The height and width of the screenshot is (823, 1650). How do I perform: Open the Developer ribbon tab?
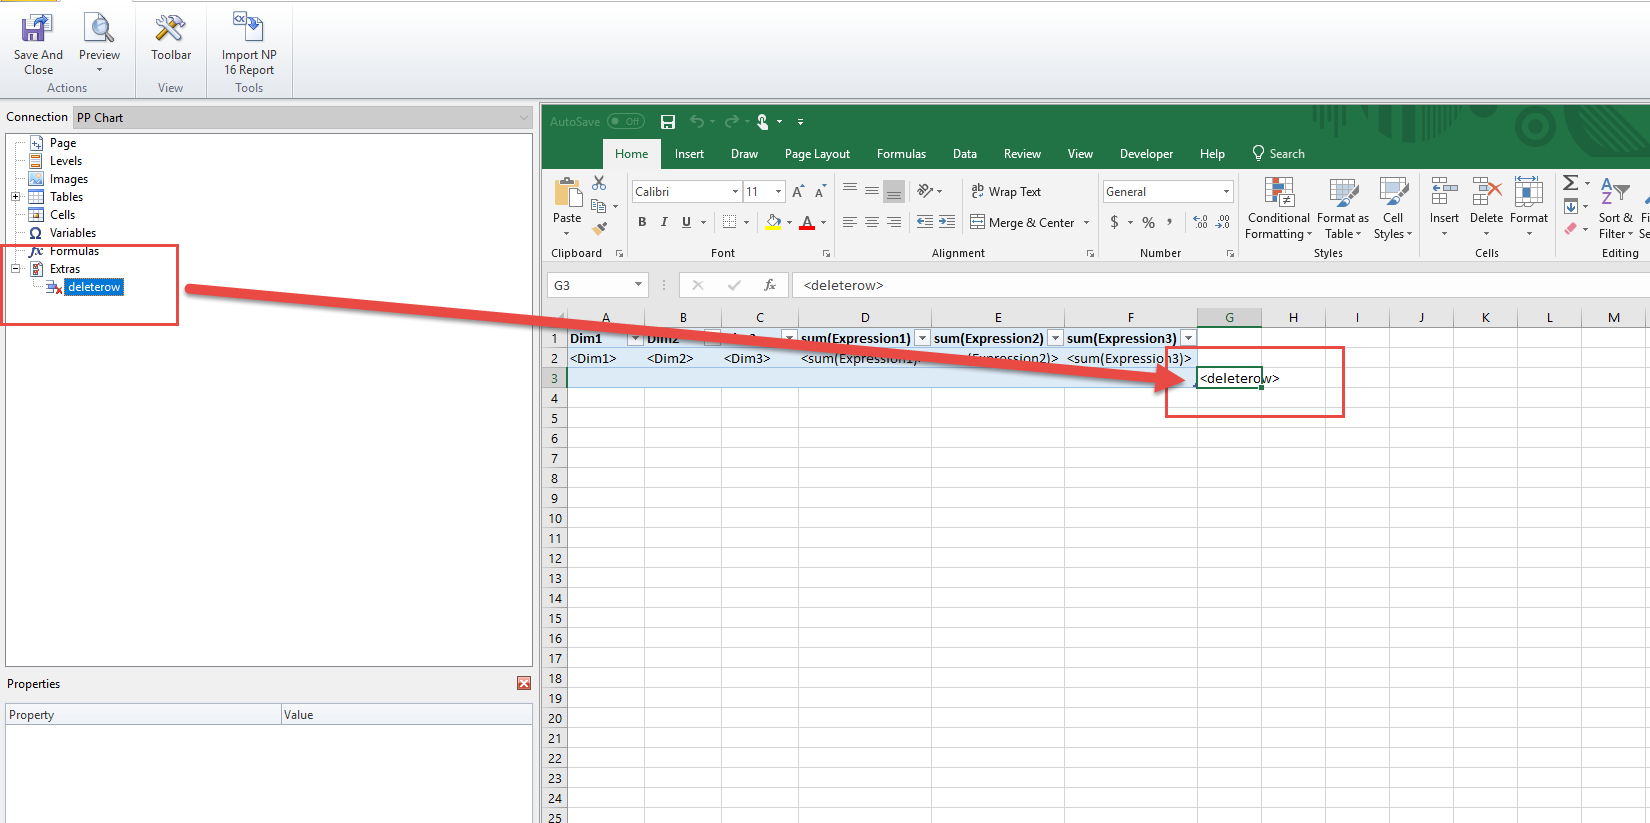coord(1146,154)
